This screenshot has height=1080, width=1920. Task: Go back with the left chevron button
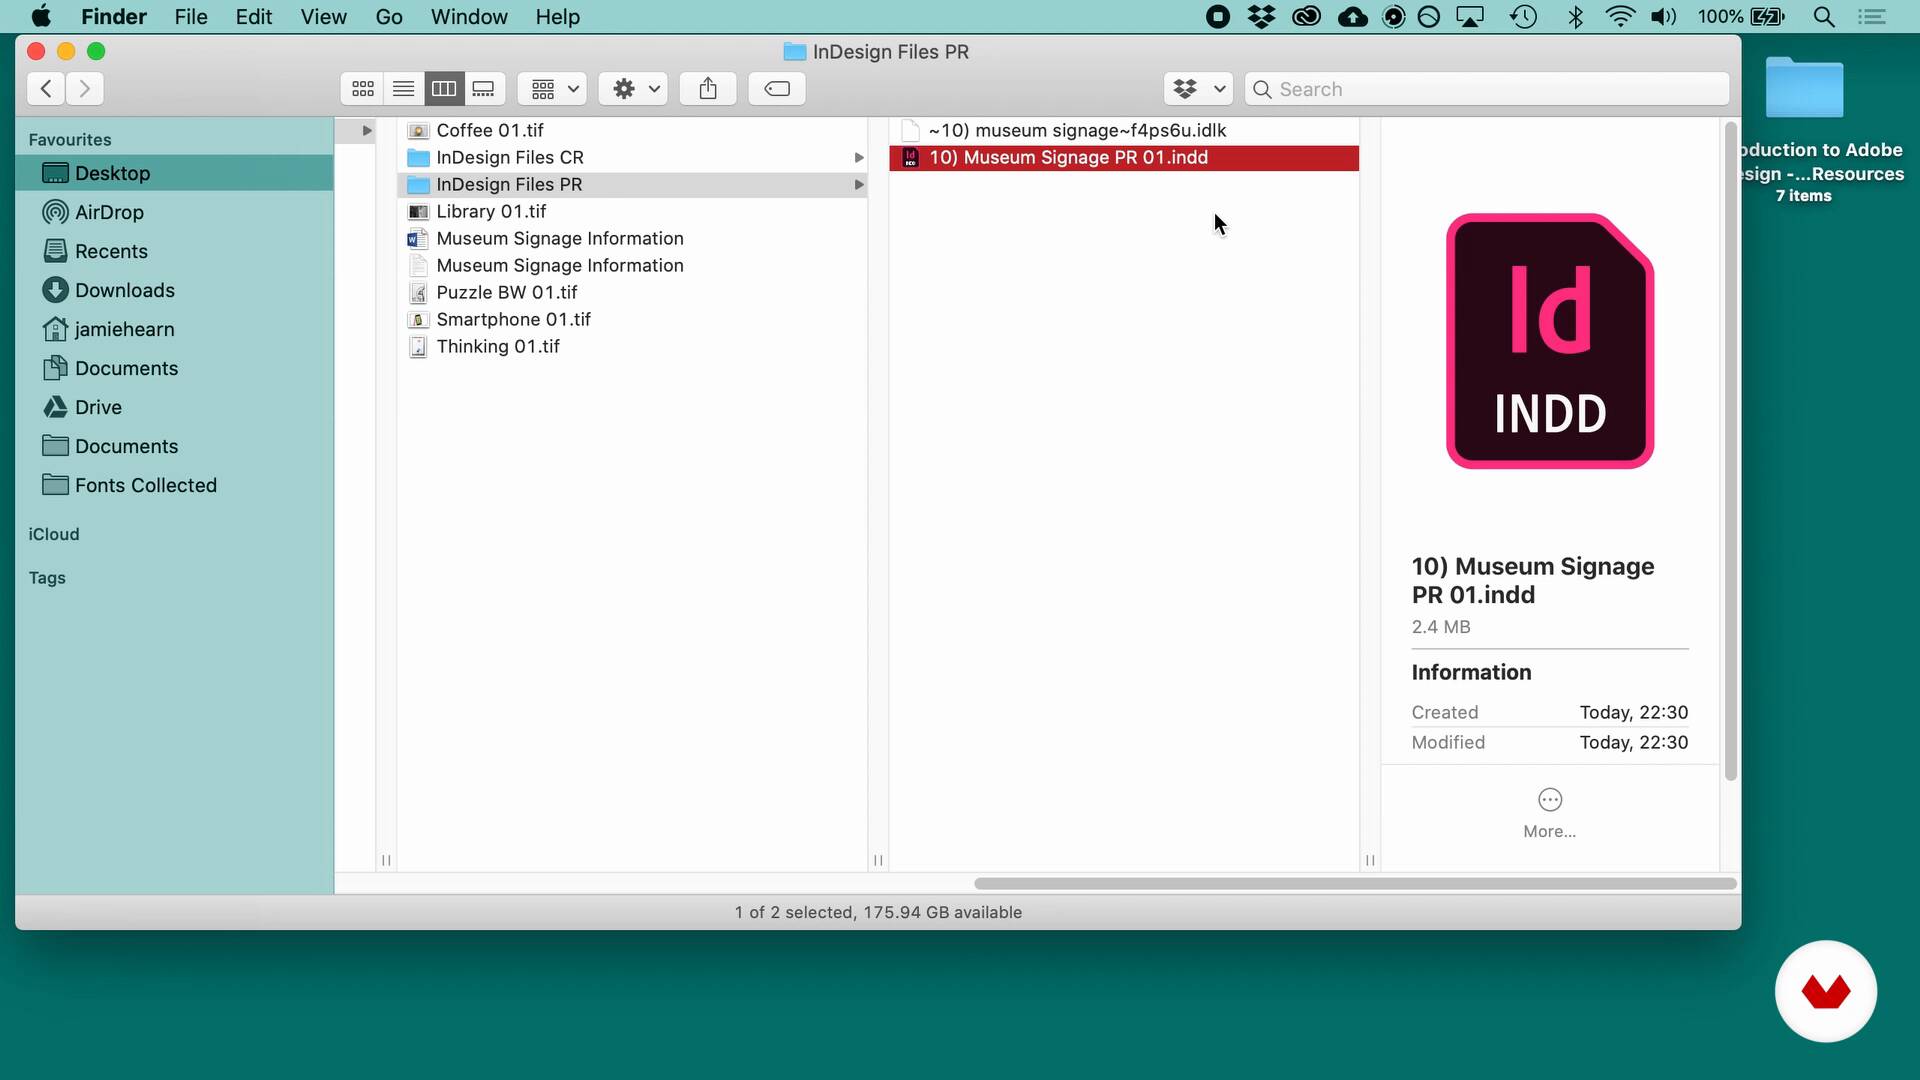coord(46,89)
